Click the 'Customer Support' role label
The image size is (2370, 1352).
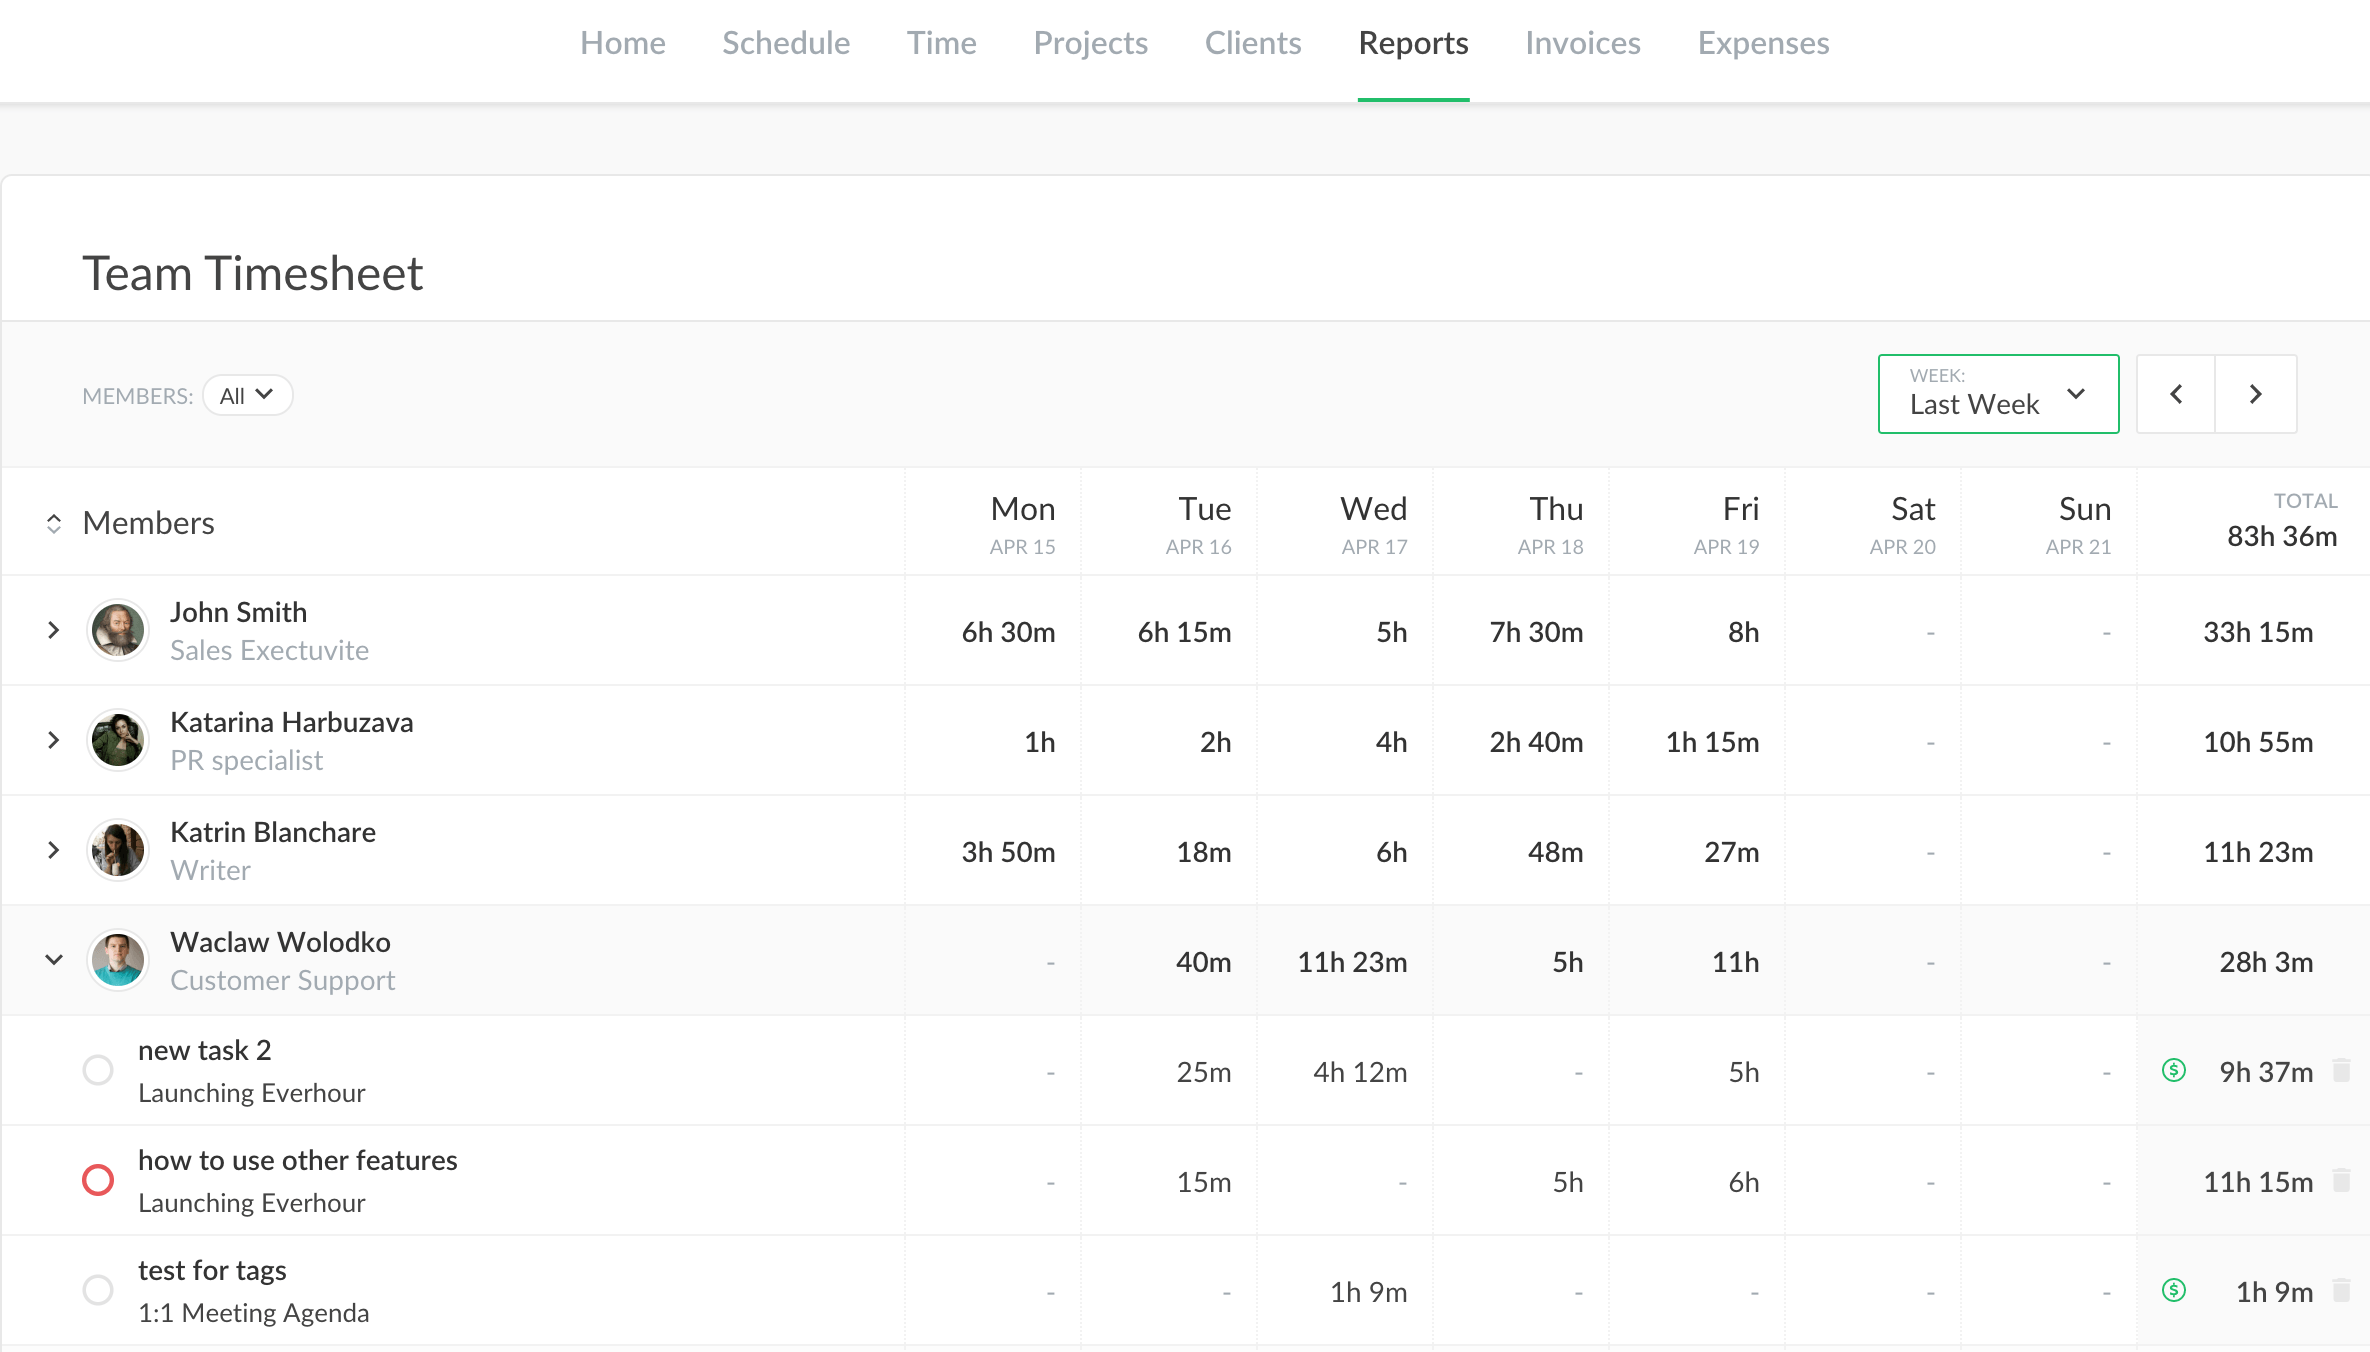point(283,980)
